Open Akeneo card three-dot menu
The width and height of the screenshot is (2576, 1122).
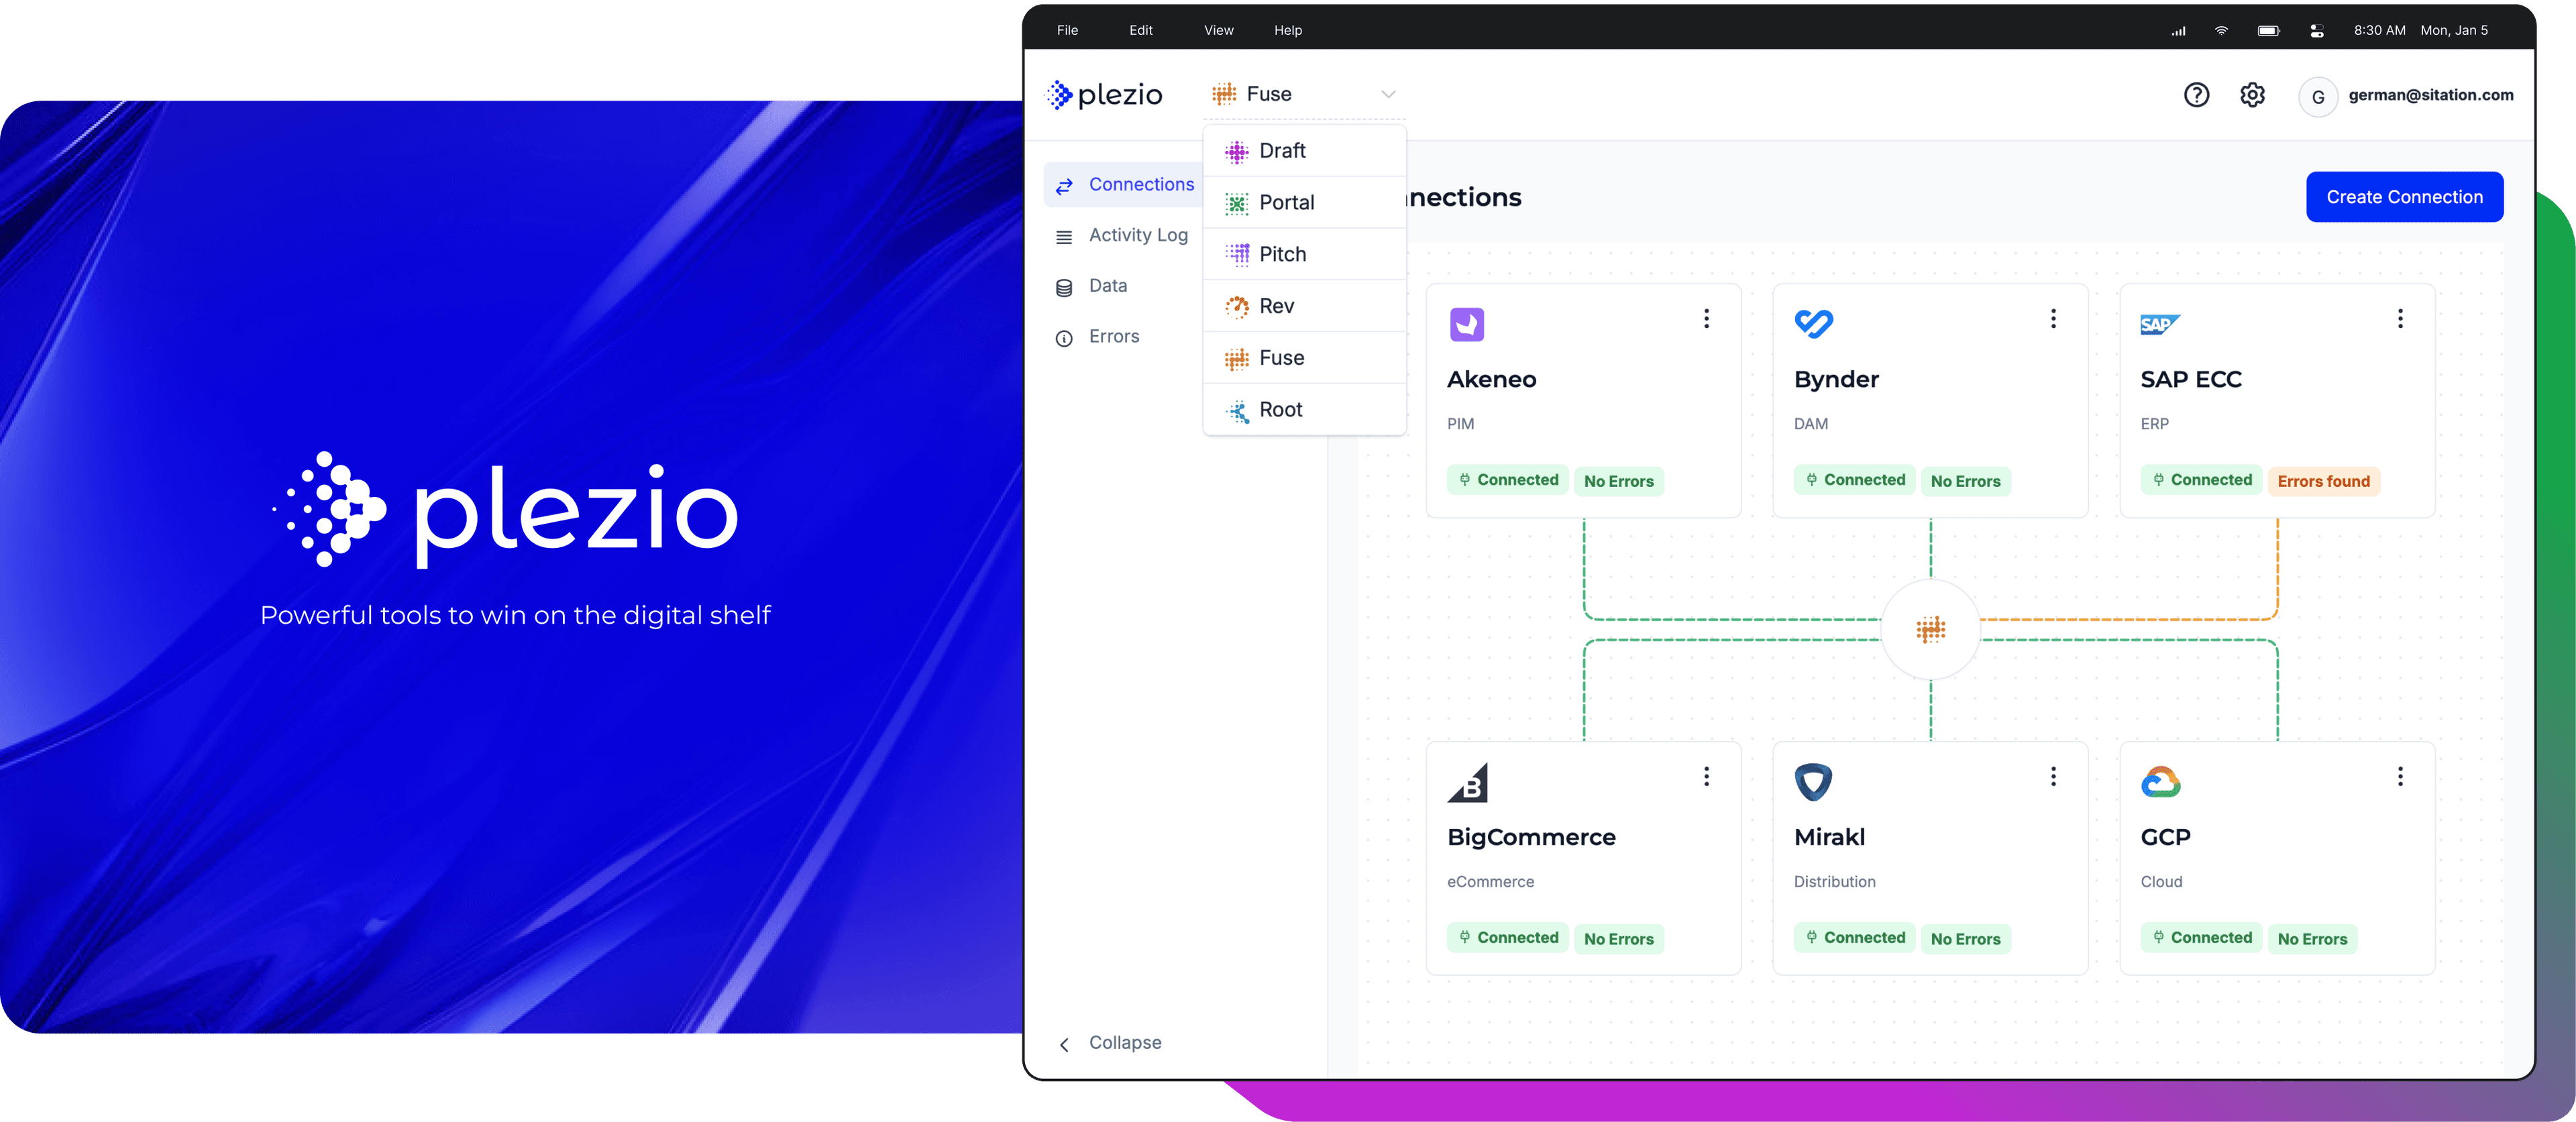1706,319
